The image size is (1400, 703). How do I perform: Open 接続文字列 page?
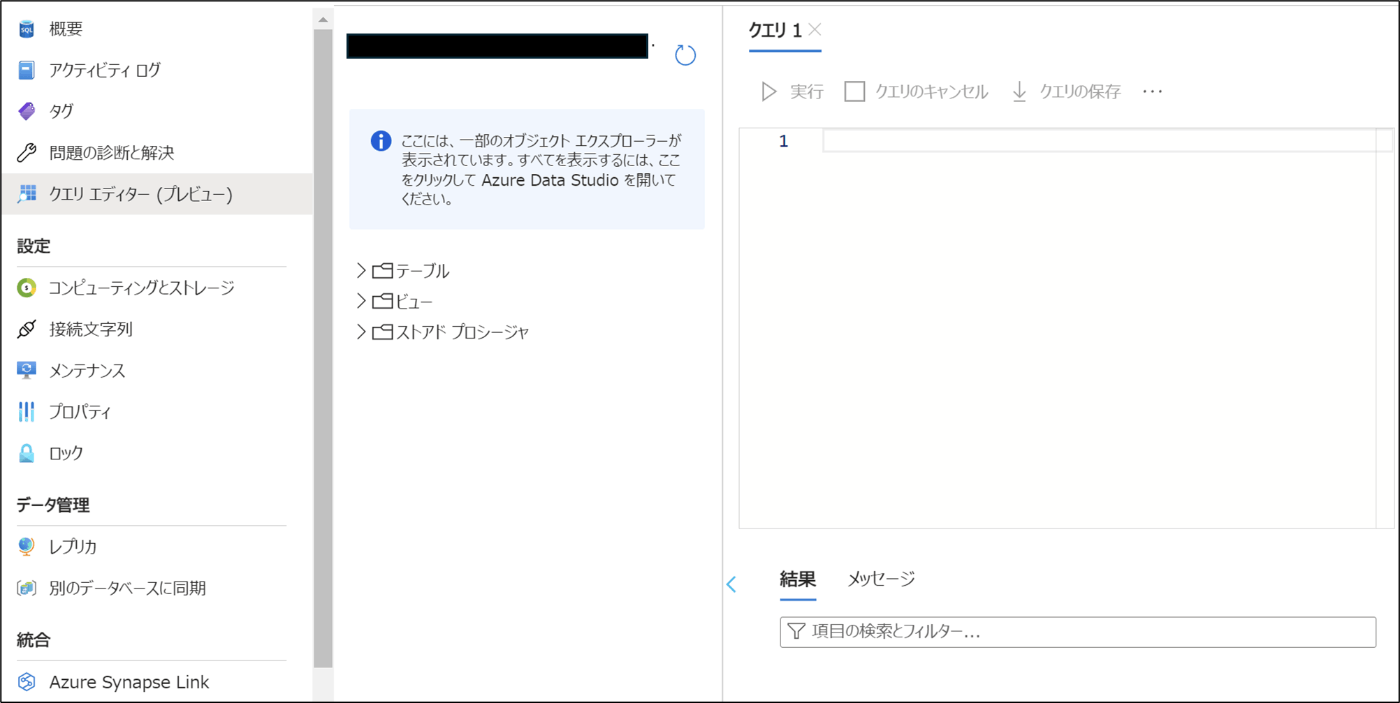pos(91,329)
